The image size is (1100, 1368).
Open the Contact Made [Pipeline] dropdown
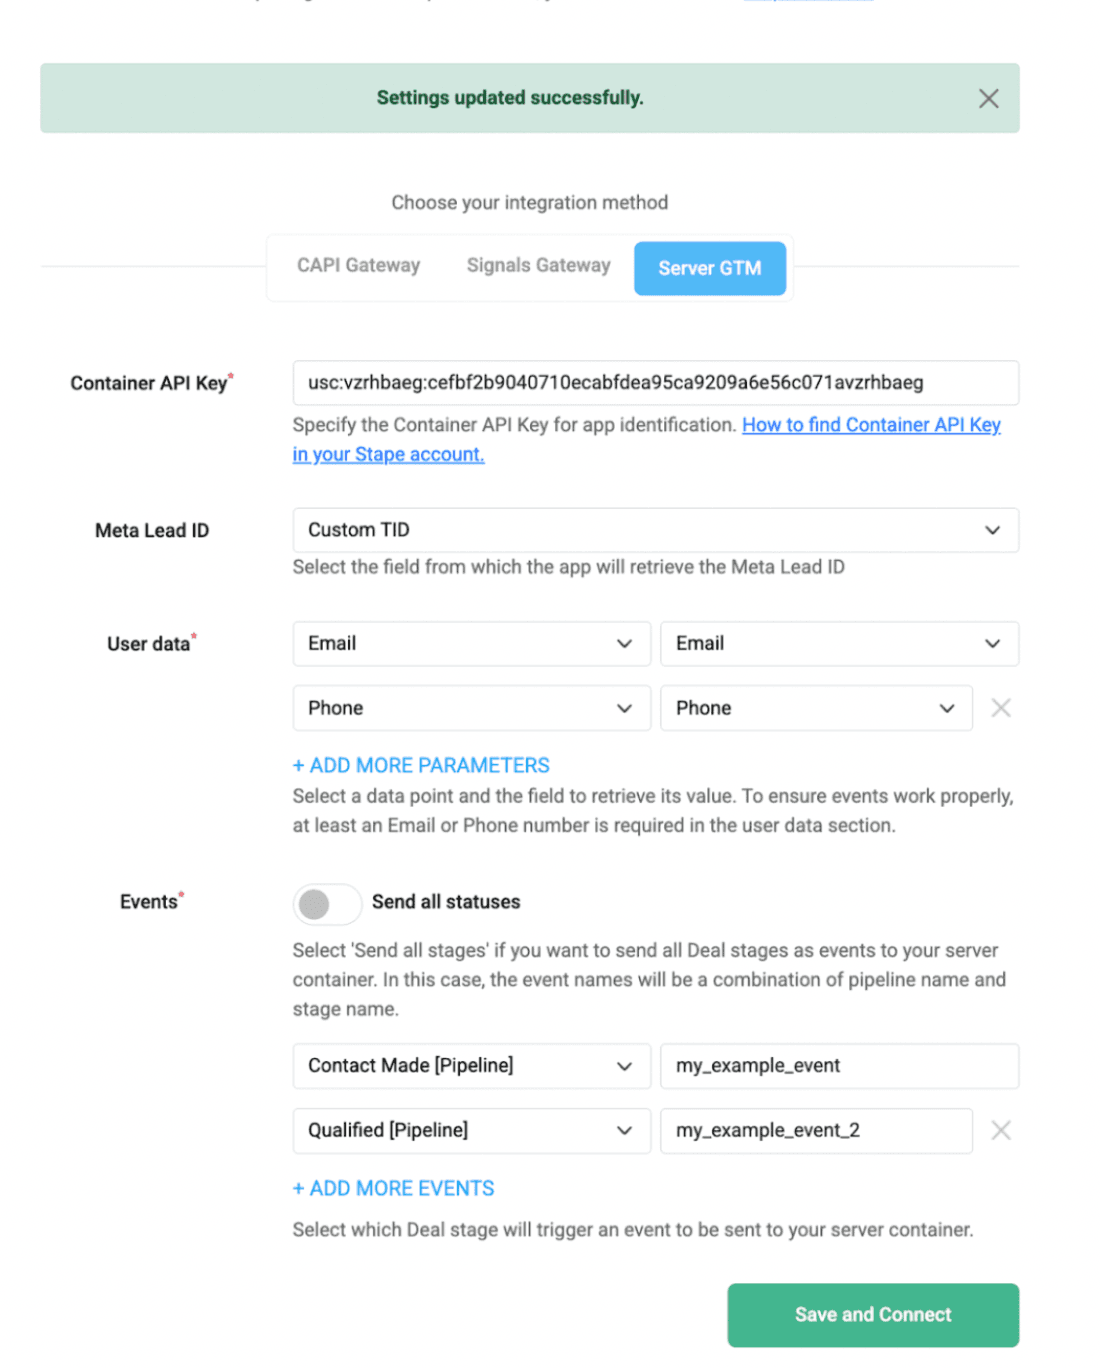[471, 1066]
